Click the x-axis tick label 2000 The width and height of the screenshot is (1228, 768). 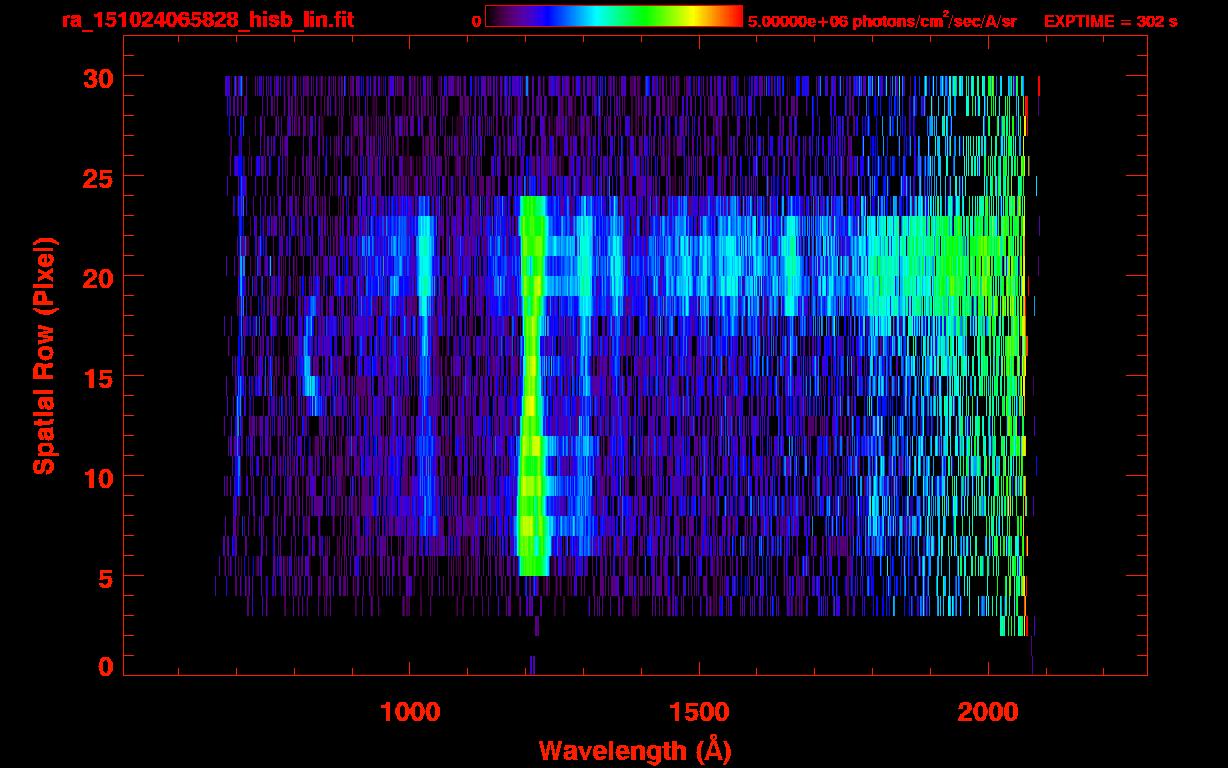coord(988,712)
